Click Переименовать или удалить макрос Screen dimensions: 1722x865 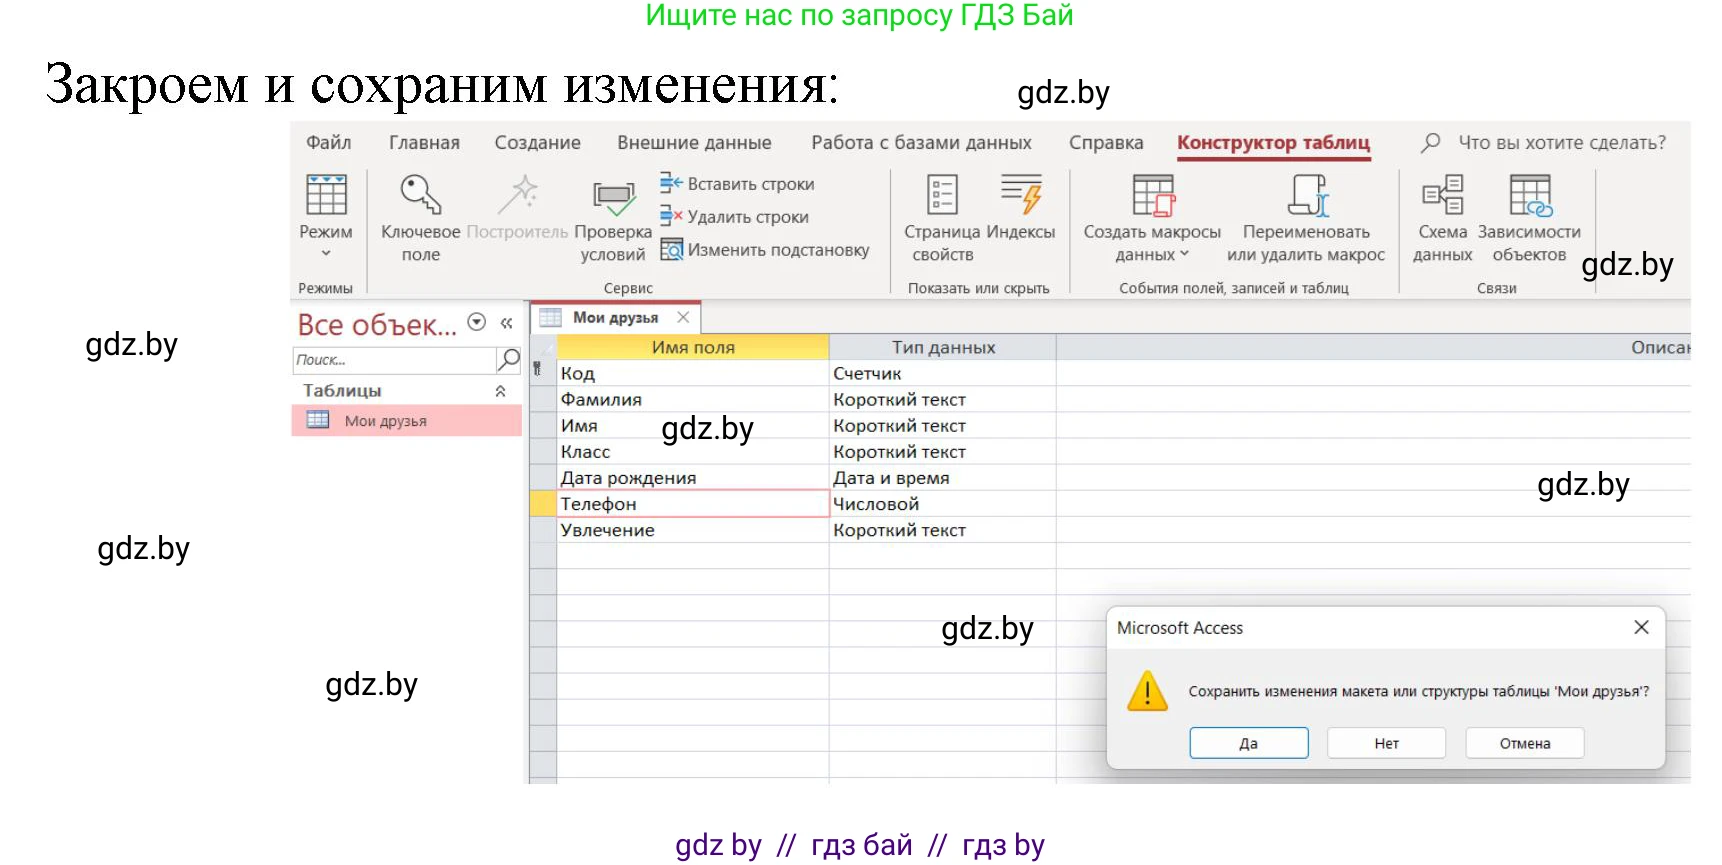coord(1306,218)
